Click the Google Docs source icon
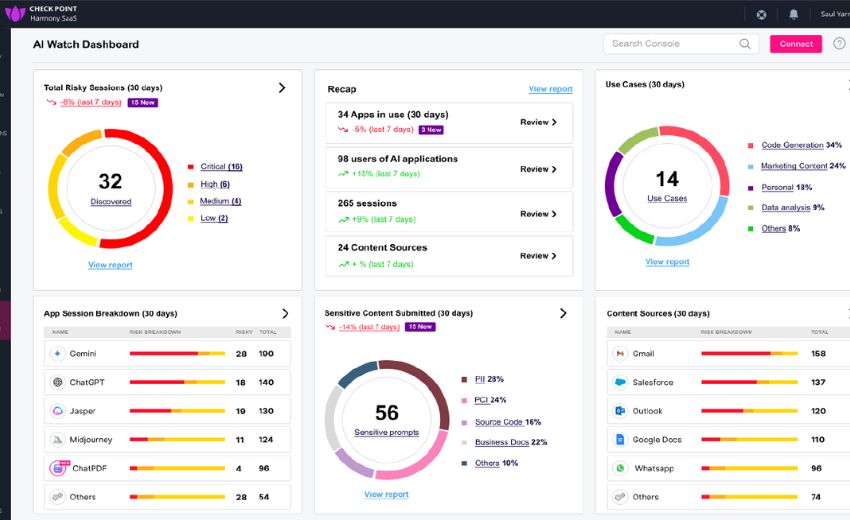Viewport: 850px width, 520px height. click(x=620, y=440)
